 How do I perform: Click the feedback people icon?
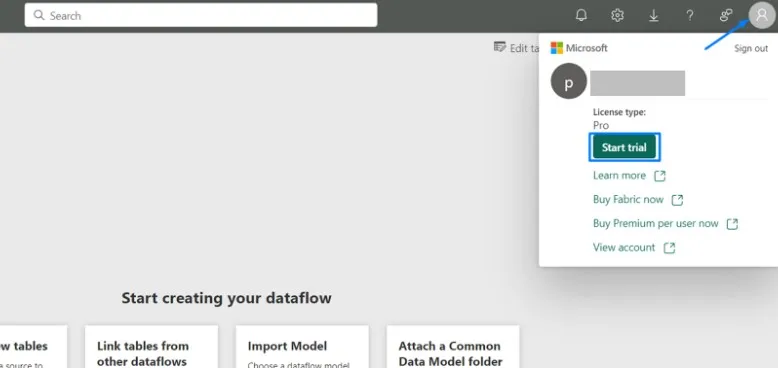point(726,15)
